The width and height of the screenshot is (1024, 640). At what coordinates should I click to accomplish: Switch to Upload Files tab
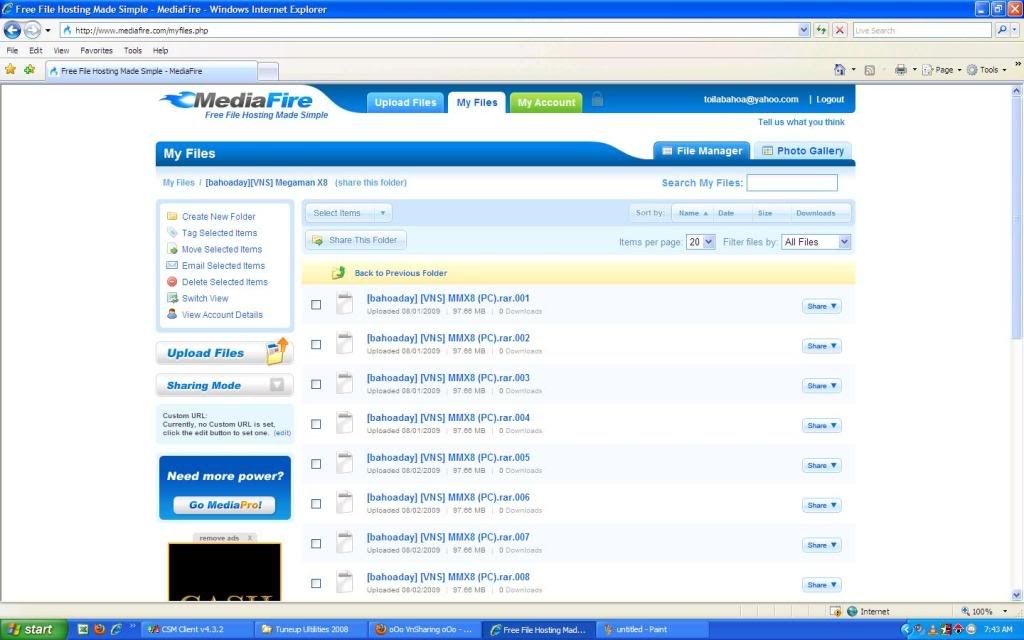406,103
